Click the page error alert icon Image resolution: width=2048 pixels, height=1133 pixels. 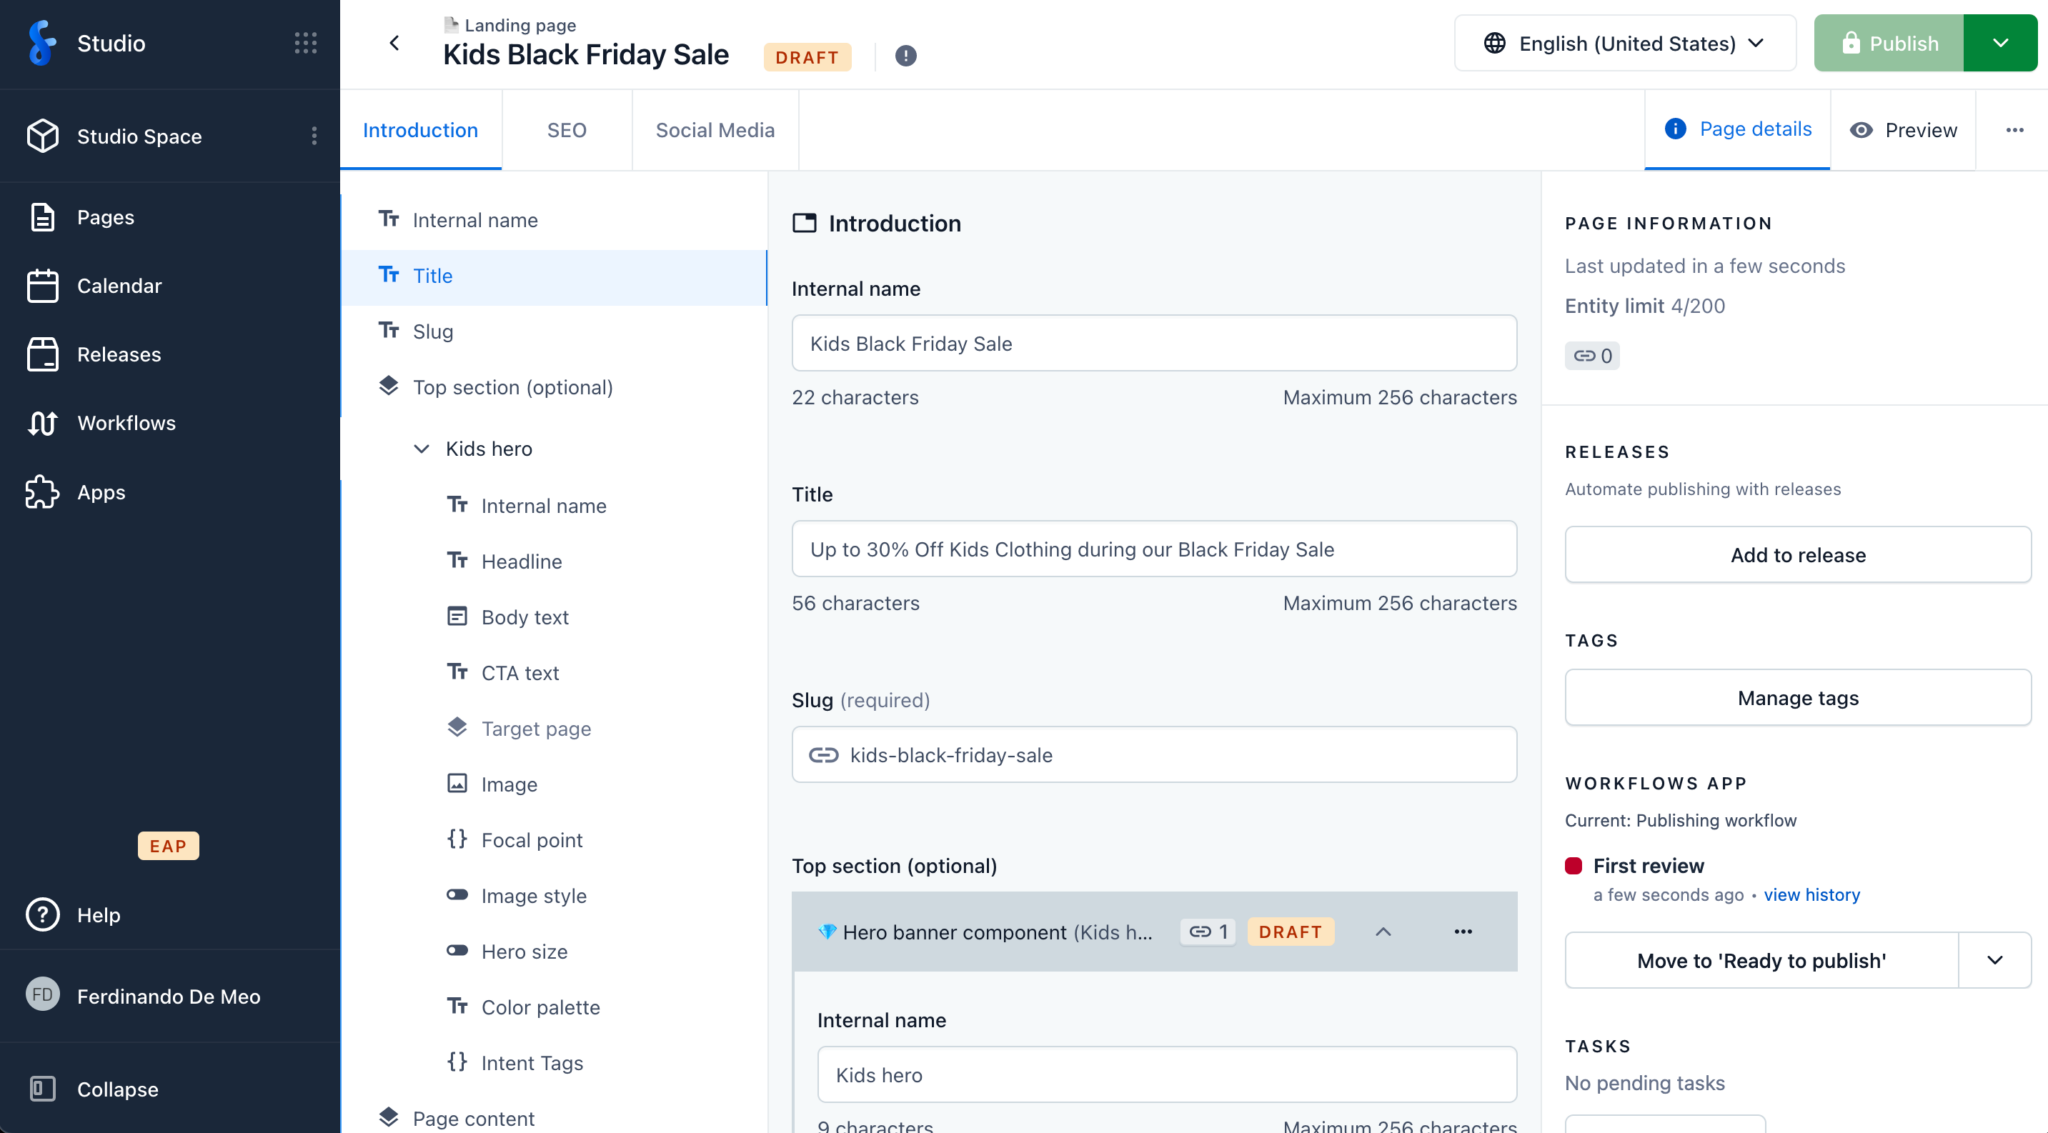(x=906, y=57)
